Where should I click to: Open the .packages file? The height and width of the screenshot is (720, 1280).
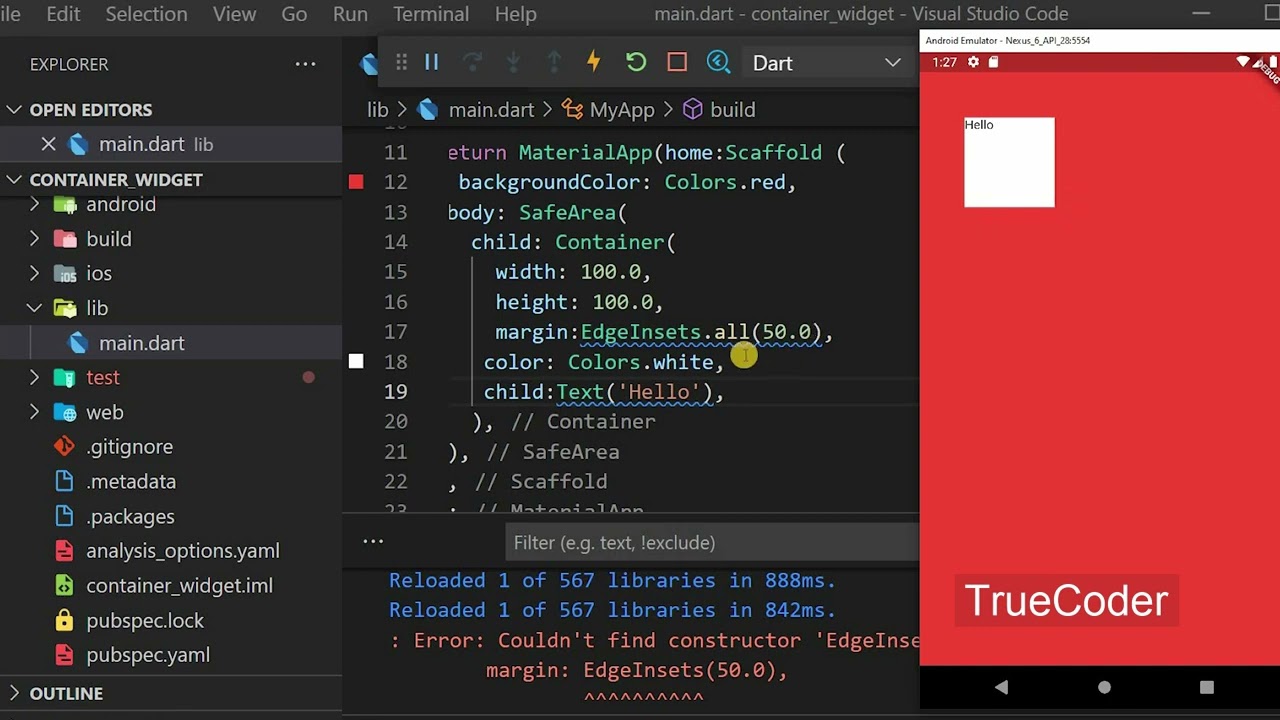click(x=130, y=516)
